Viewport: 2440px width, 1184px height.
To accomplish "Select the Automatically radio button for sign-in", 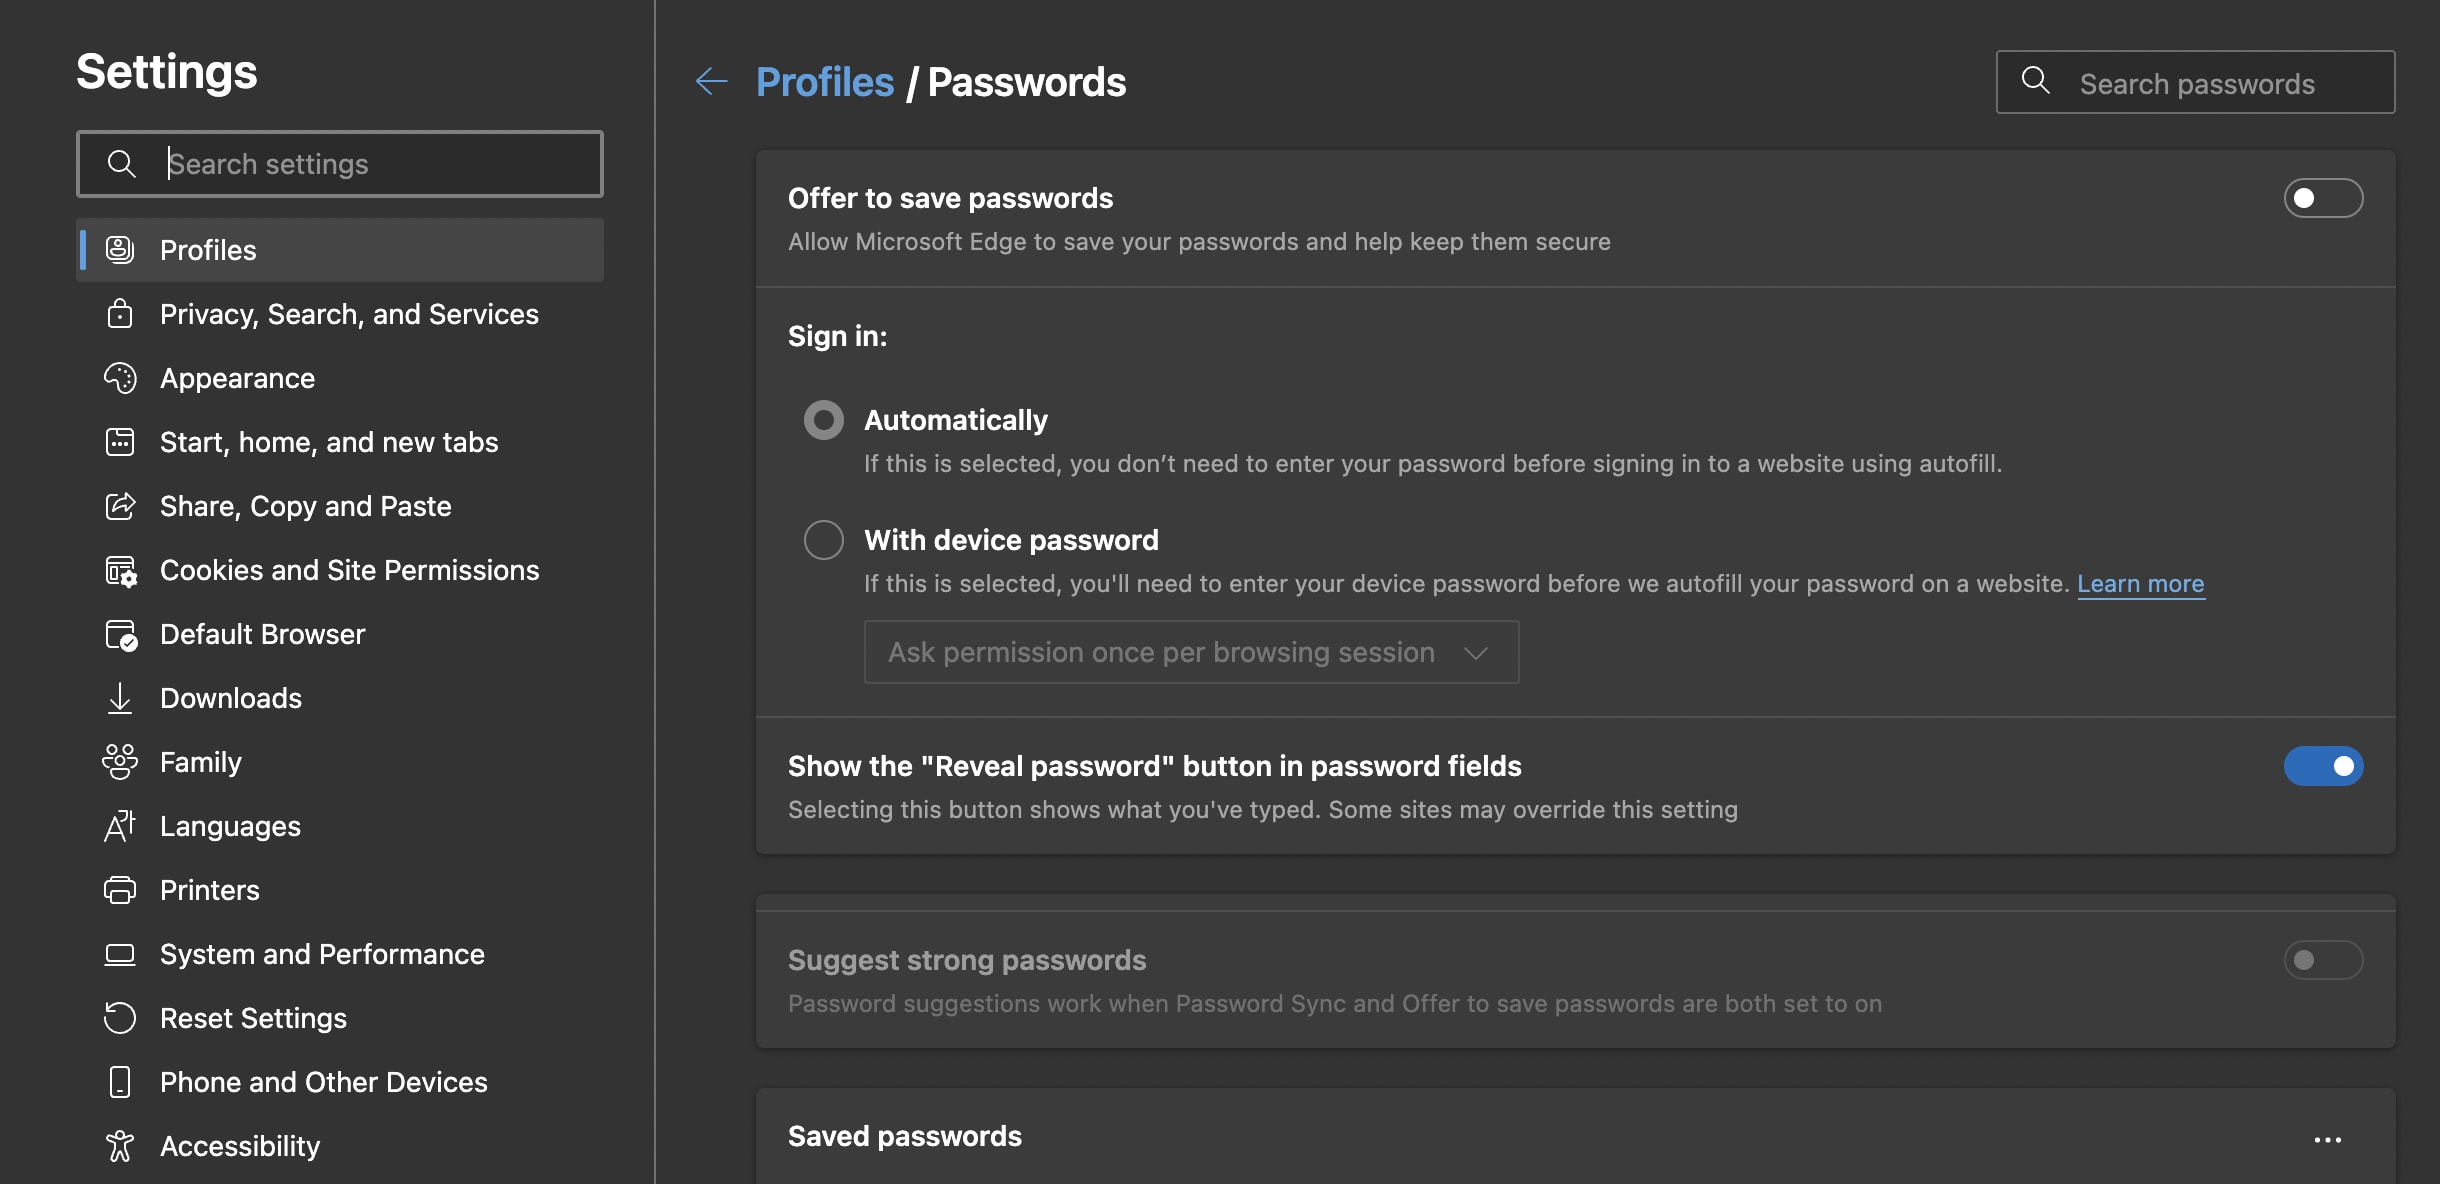I will [x=823, y=419].
